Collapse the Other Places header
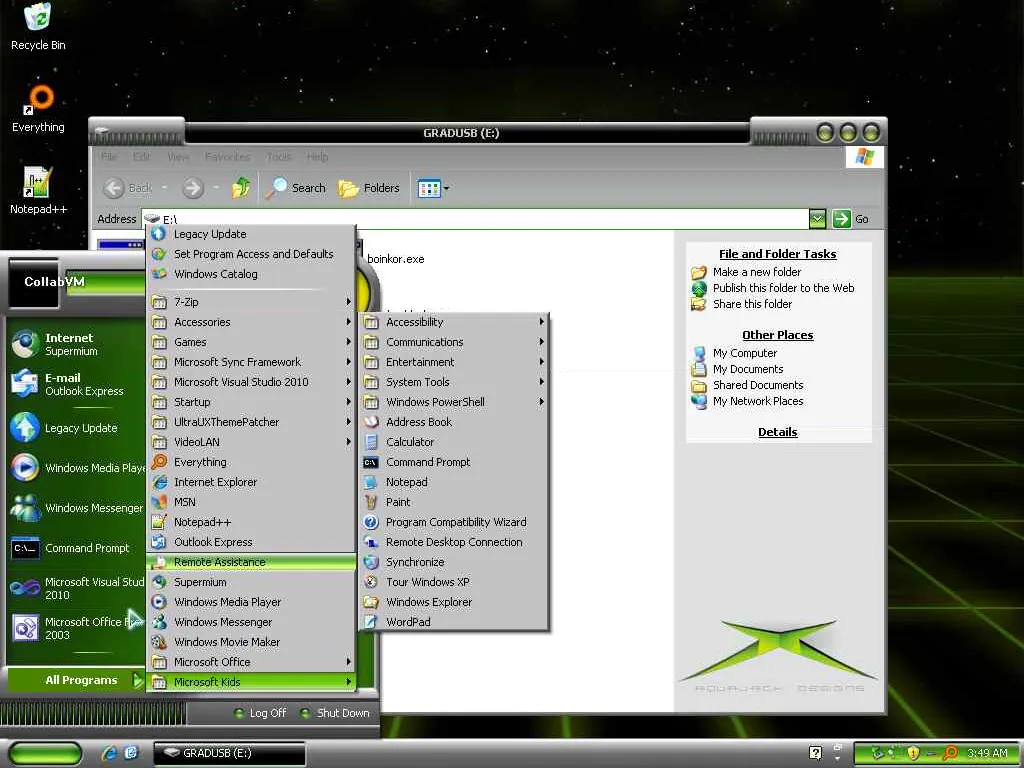This screenshot has width=1024, height=768. (777, 335)
